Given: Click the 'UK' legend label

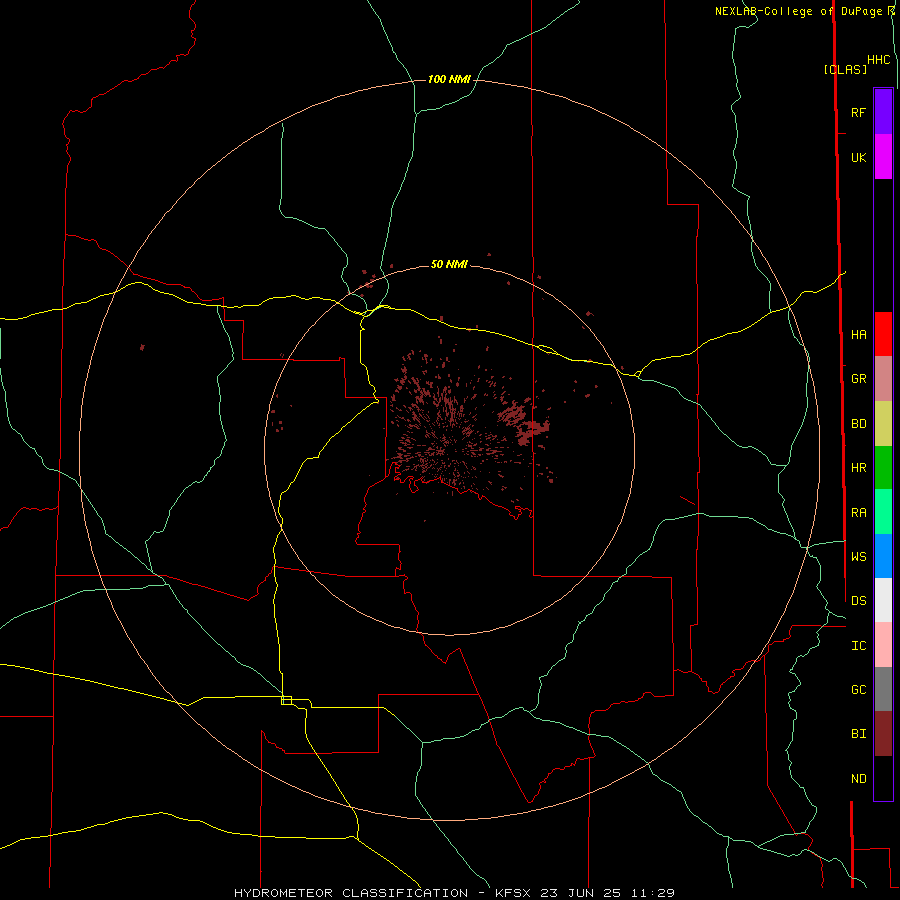Looking at the screenshot, I should [859, 157].
